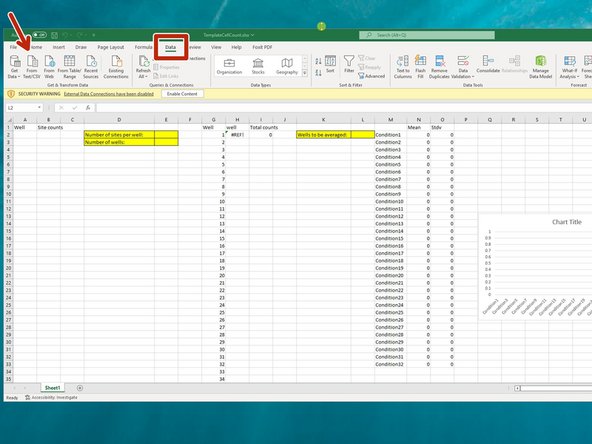Viewport: 592px width, 444px height.
Task: Choose From Table/Range in Get & Transform
Action: pyautogui.click(x=69, y=66)
